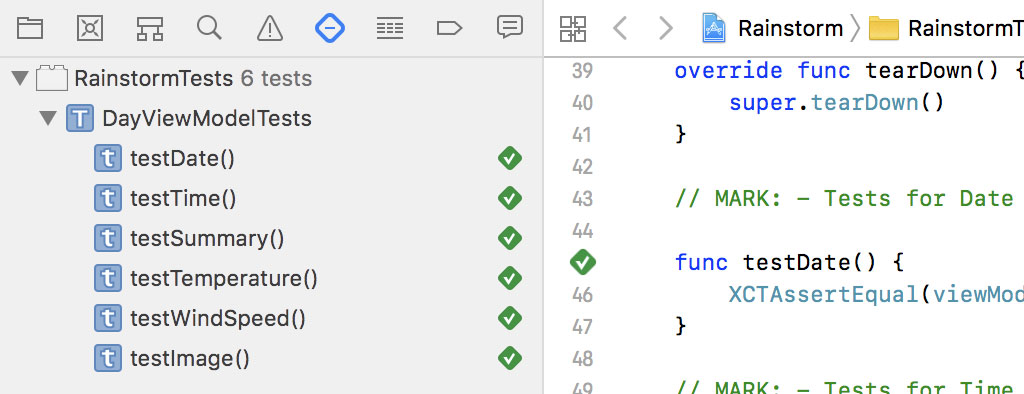Select testWindSpeed() in the test list
The image size is (1024, 394).
(x=272, y=318)
